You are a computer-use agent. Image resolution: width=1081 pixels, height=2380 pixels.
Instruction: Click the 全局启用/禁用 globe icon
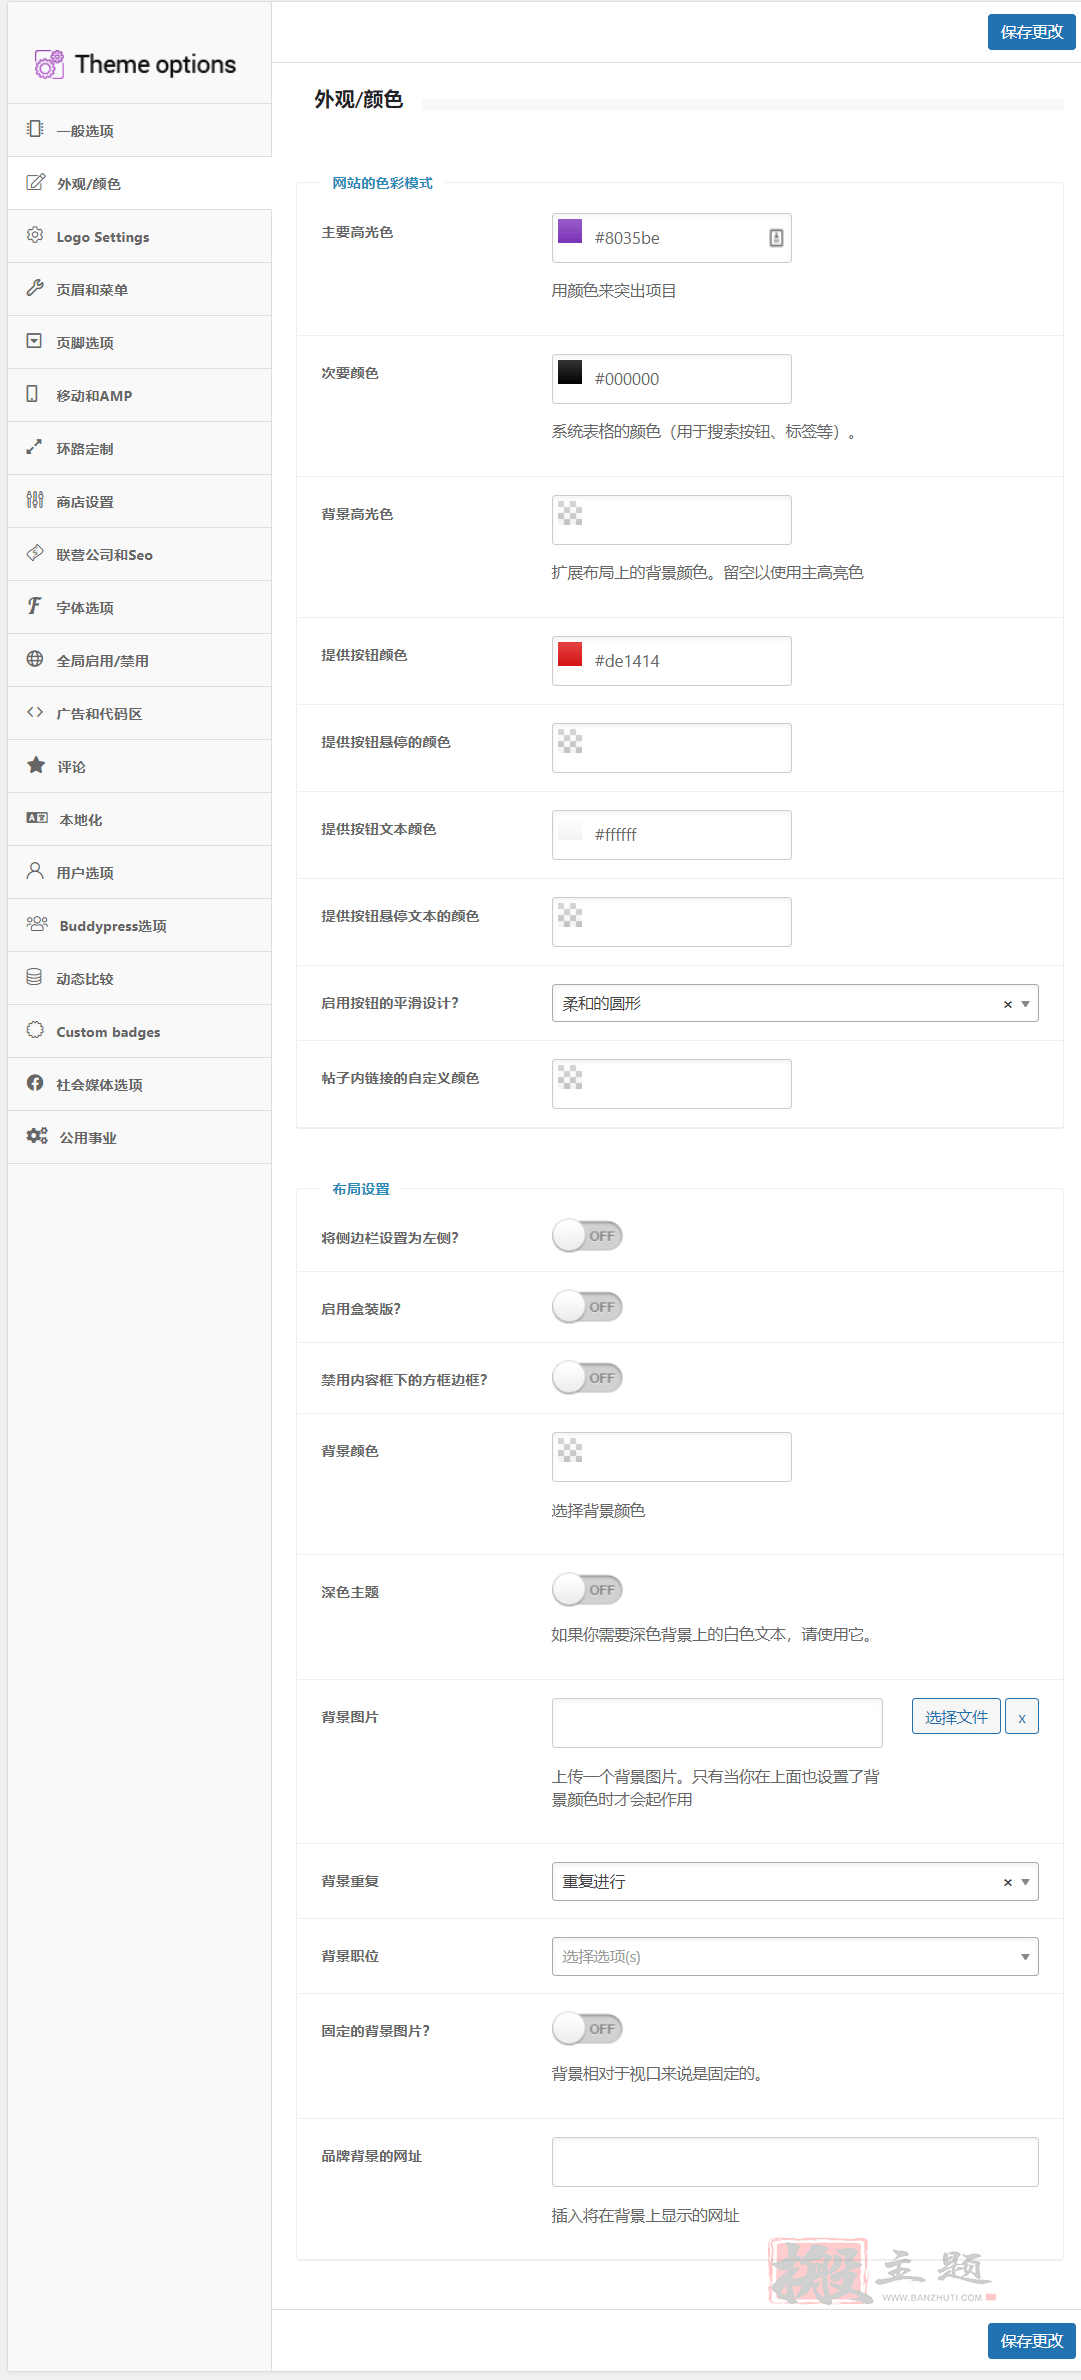coord(35,659)
